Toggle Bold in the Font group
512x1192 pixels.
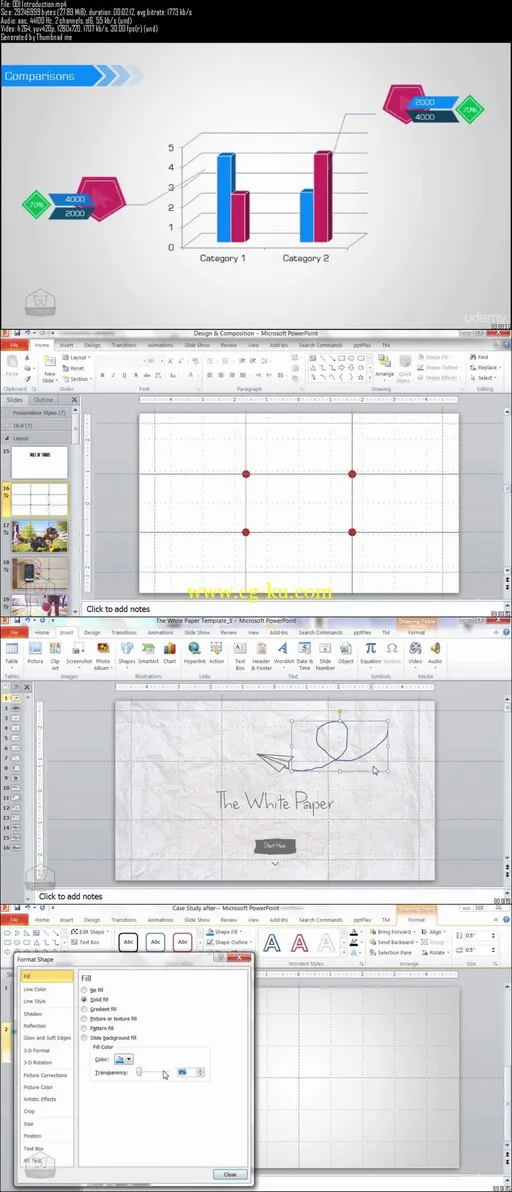tap(102, 375)
